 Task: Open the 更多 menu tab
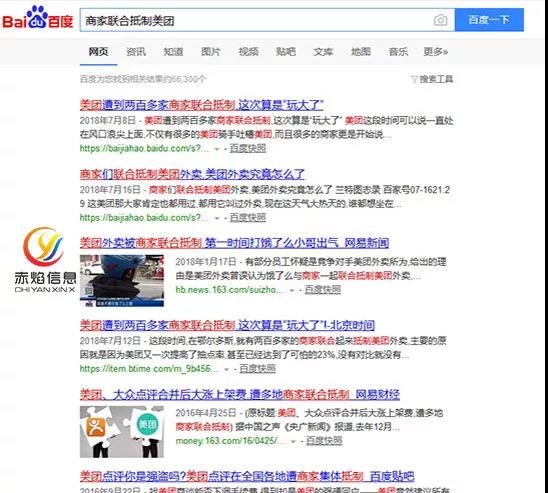point(435,52)
